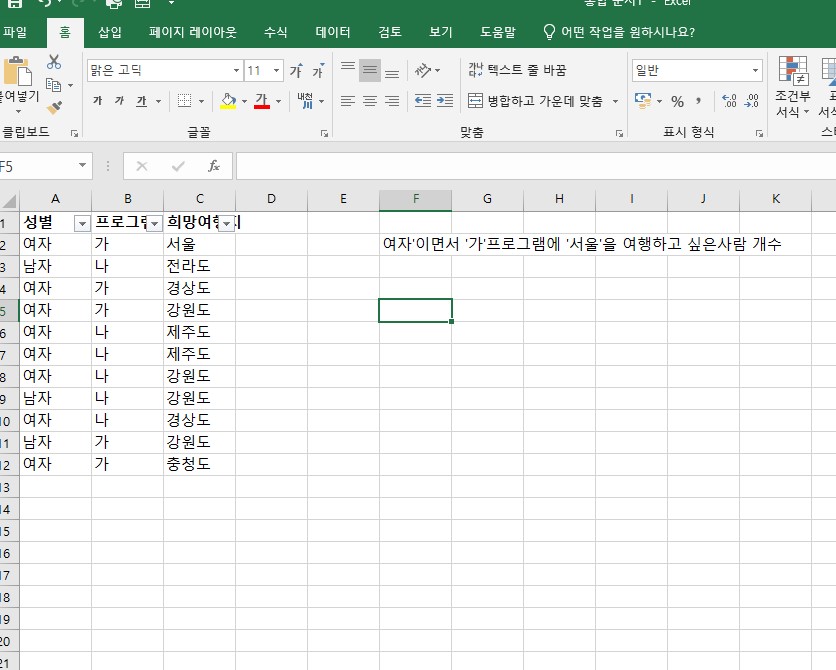
Task: Click the 텍스트 줄 바꿈 button
Action: click(x=517, y=70)
